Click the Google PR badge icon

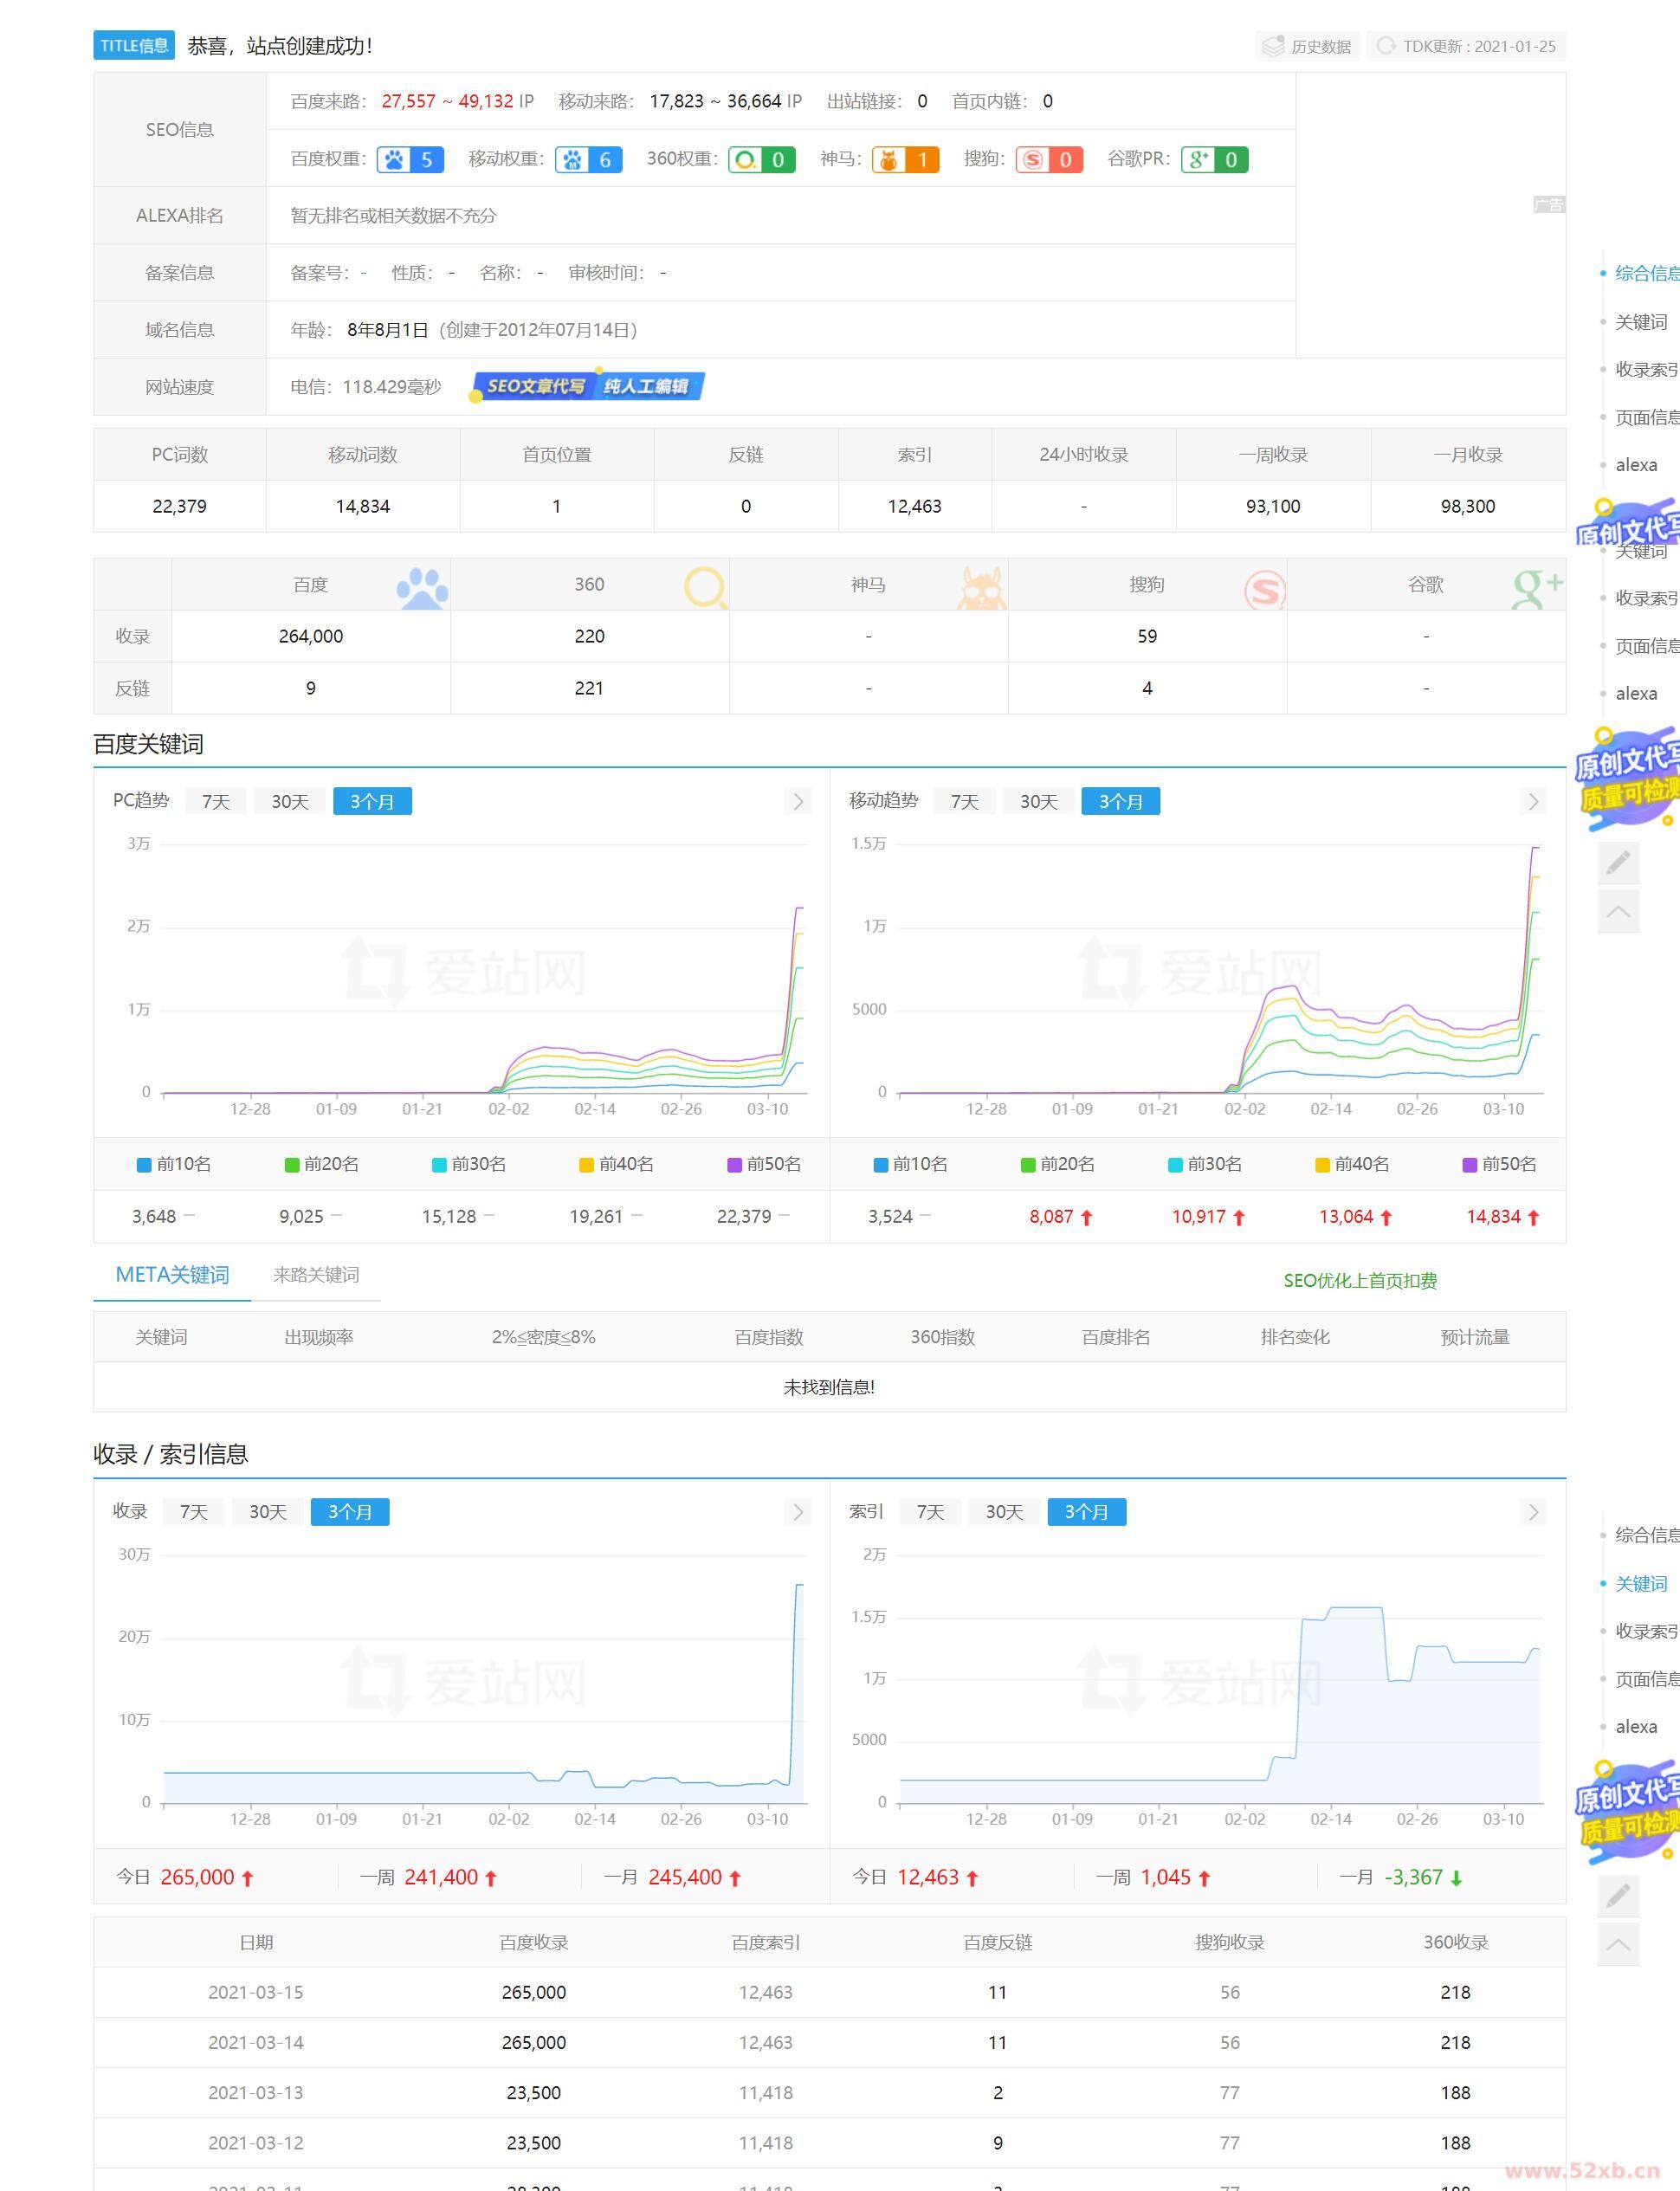pos(1198,160)
